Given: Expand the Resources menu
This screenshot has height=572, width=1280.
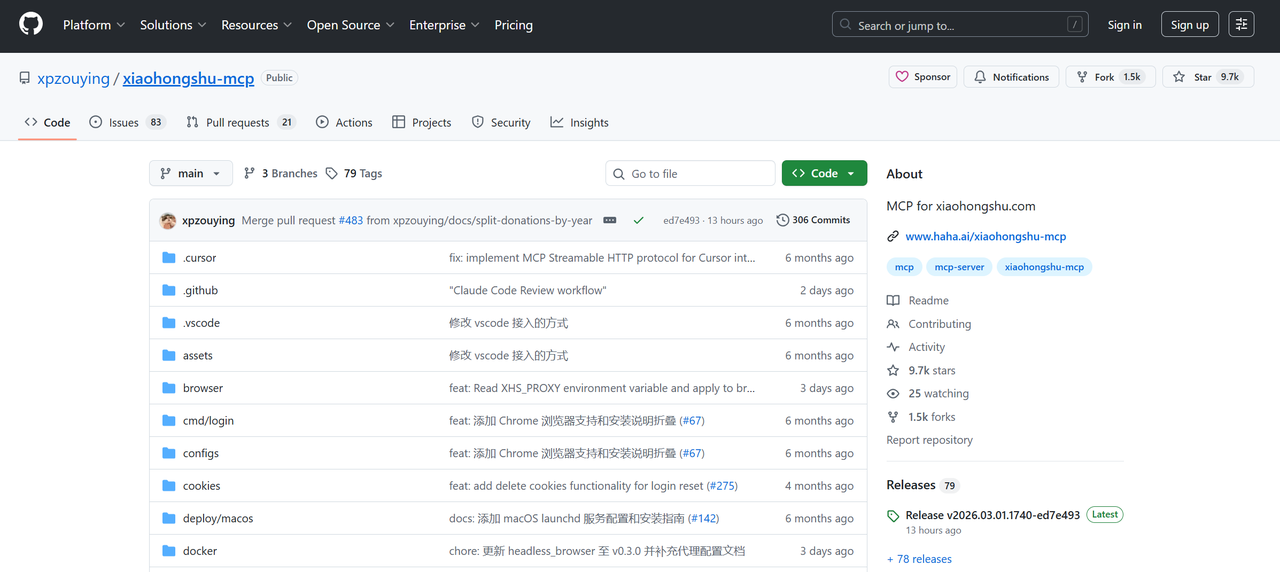Looking at the screenshot, I should click(x=257, y=25).
